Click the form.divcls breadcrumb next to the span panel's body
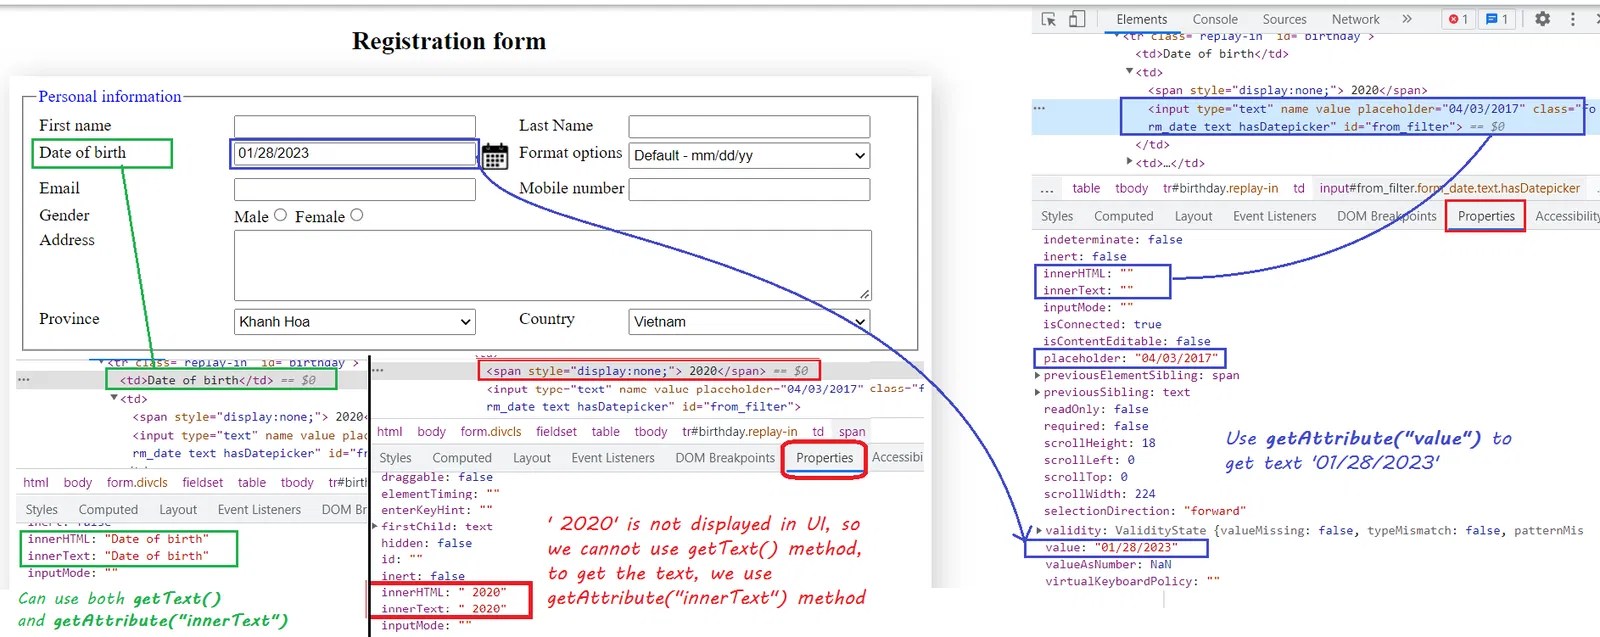Viewport: 1600px width, 637px height. tap(491, 432)
